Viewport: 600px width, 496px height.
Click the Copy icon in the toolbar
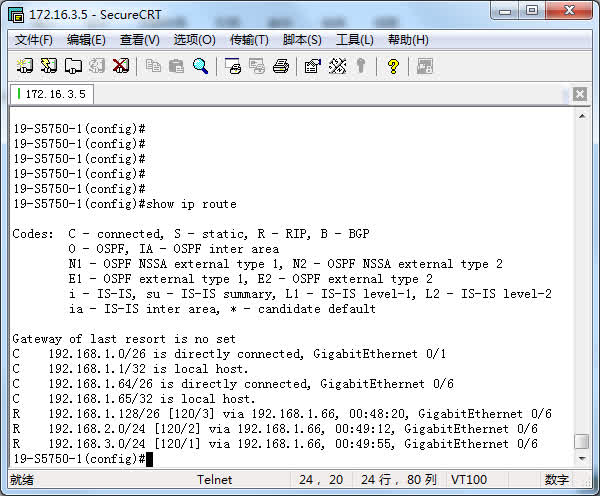pos(153,66)
